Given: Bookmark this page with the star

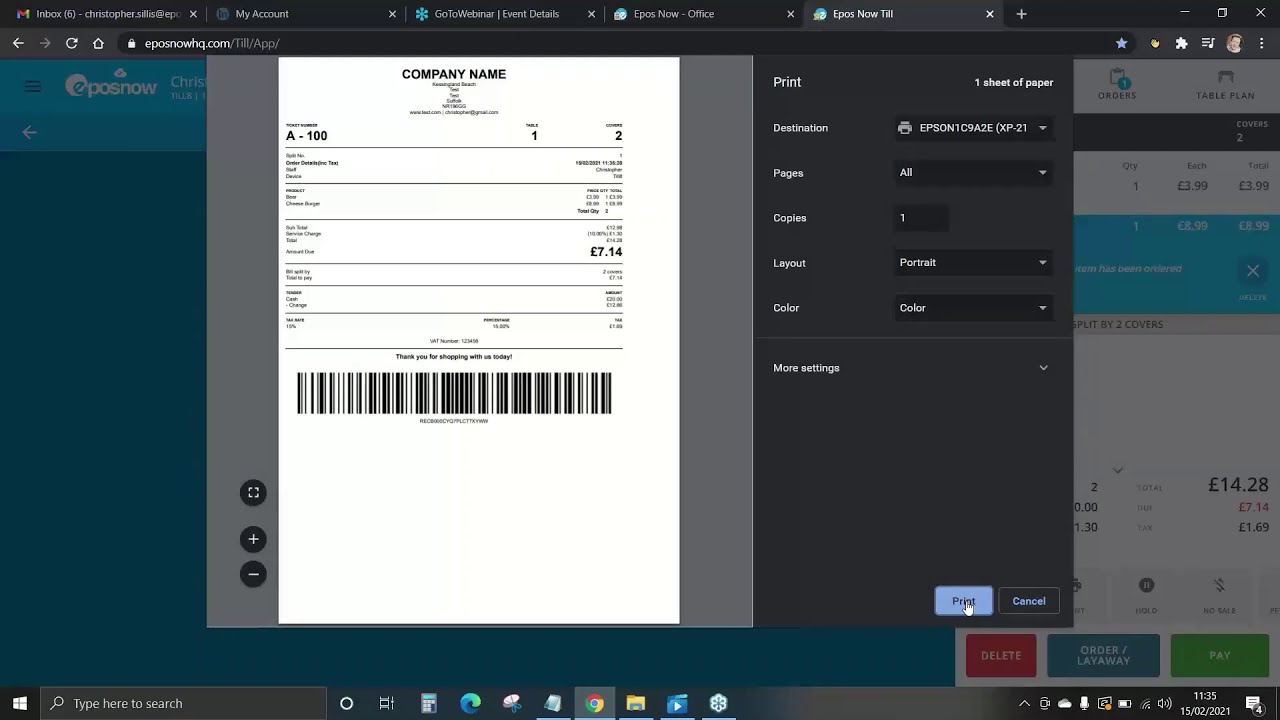Looking at the screenshot, I should [x=1121, y=43].
